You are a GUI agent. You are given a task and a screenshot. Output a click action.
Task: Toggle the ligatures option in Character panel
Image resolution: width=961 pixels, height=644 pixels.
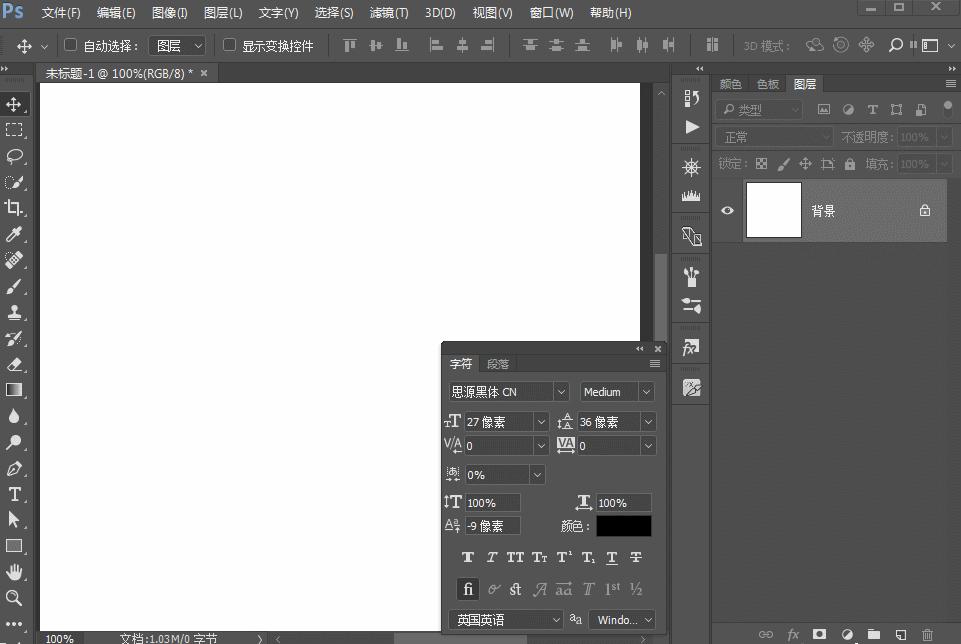467,589
